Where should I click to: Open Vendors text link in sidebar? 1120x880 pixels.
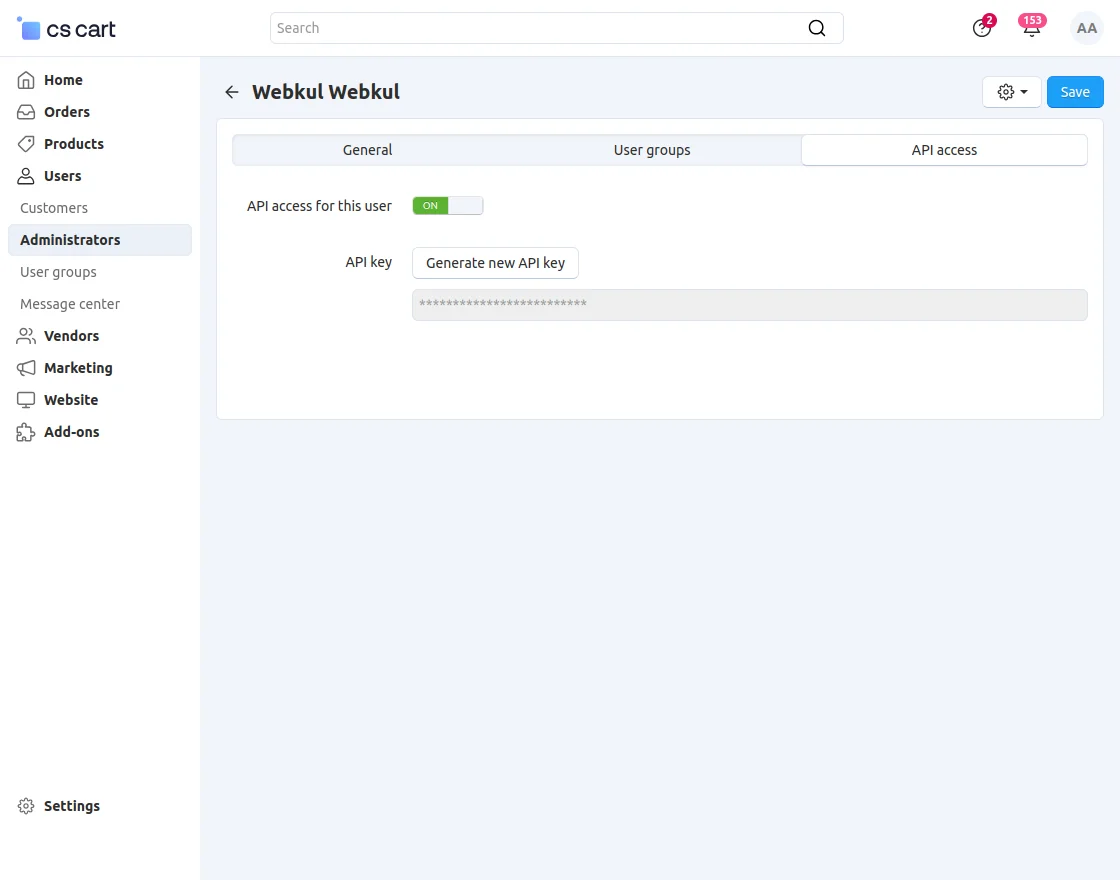tap(71, 336)
